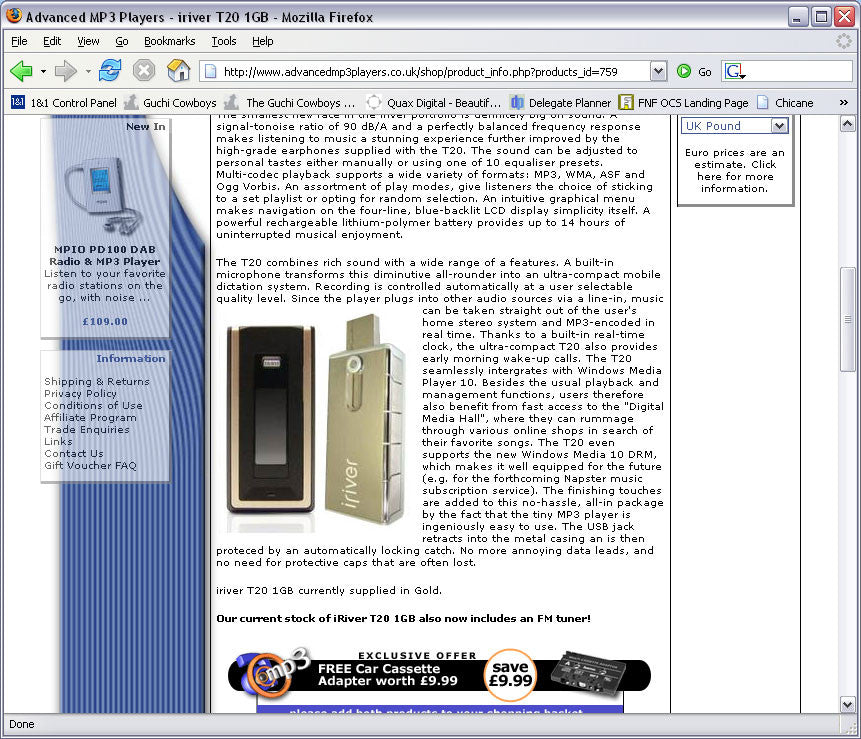Expand the UK Pound currency dropdown
861x739 pixels.
(x=779, y=126)
